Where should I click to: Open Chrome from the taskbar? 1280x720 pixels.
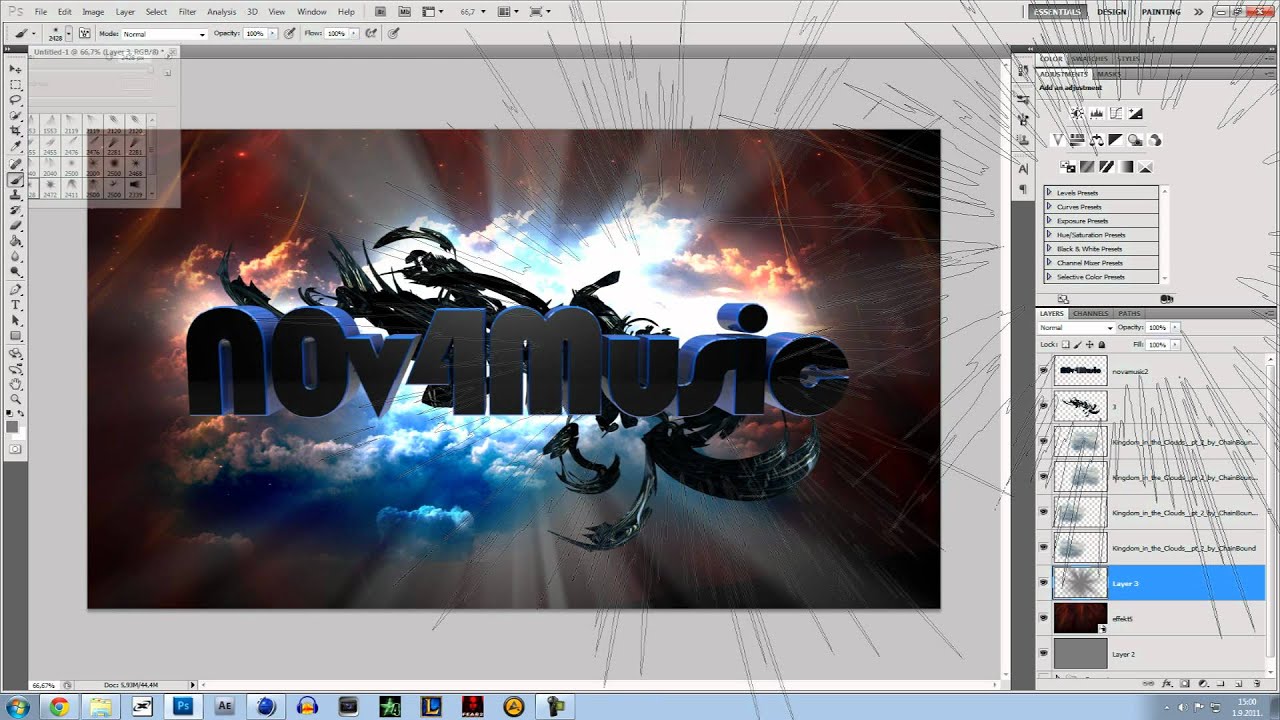pyautogui.click(x=59, y=707)
